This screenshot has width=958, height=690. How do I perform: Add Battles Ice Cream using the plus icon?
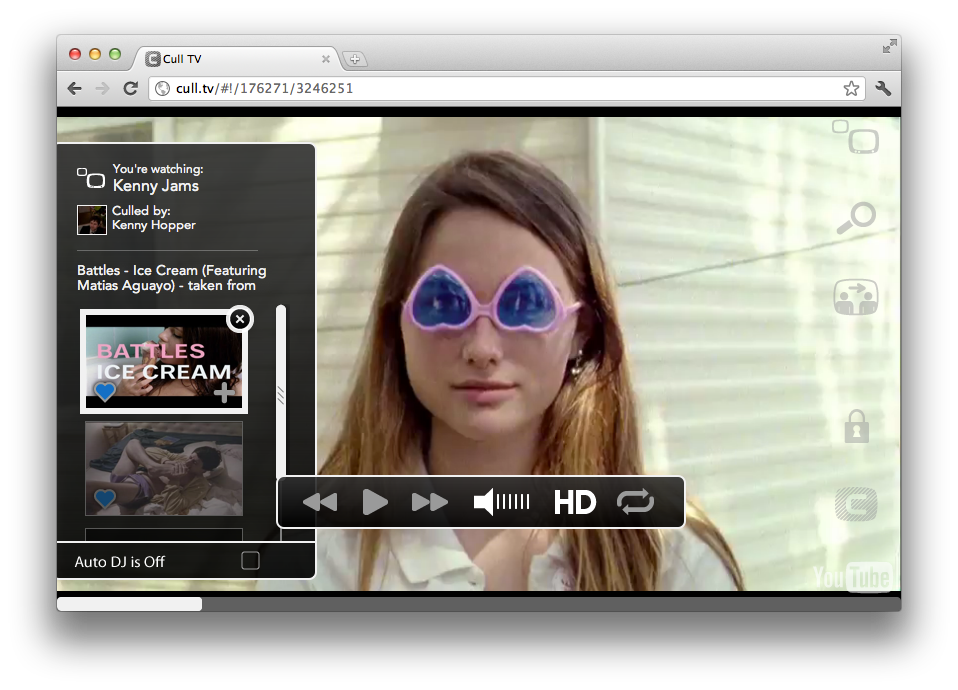click(x=224, y=392)
